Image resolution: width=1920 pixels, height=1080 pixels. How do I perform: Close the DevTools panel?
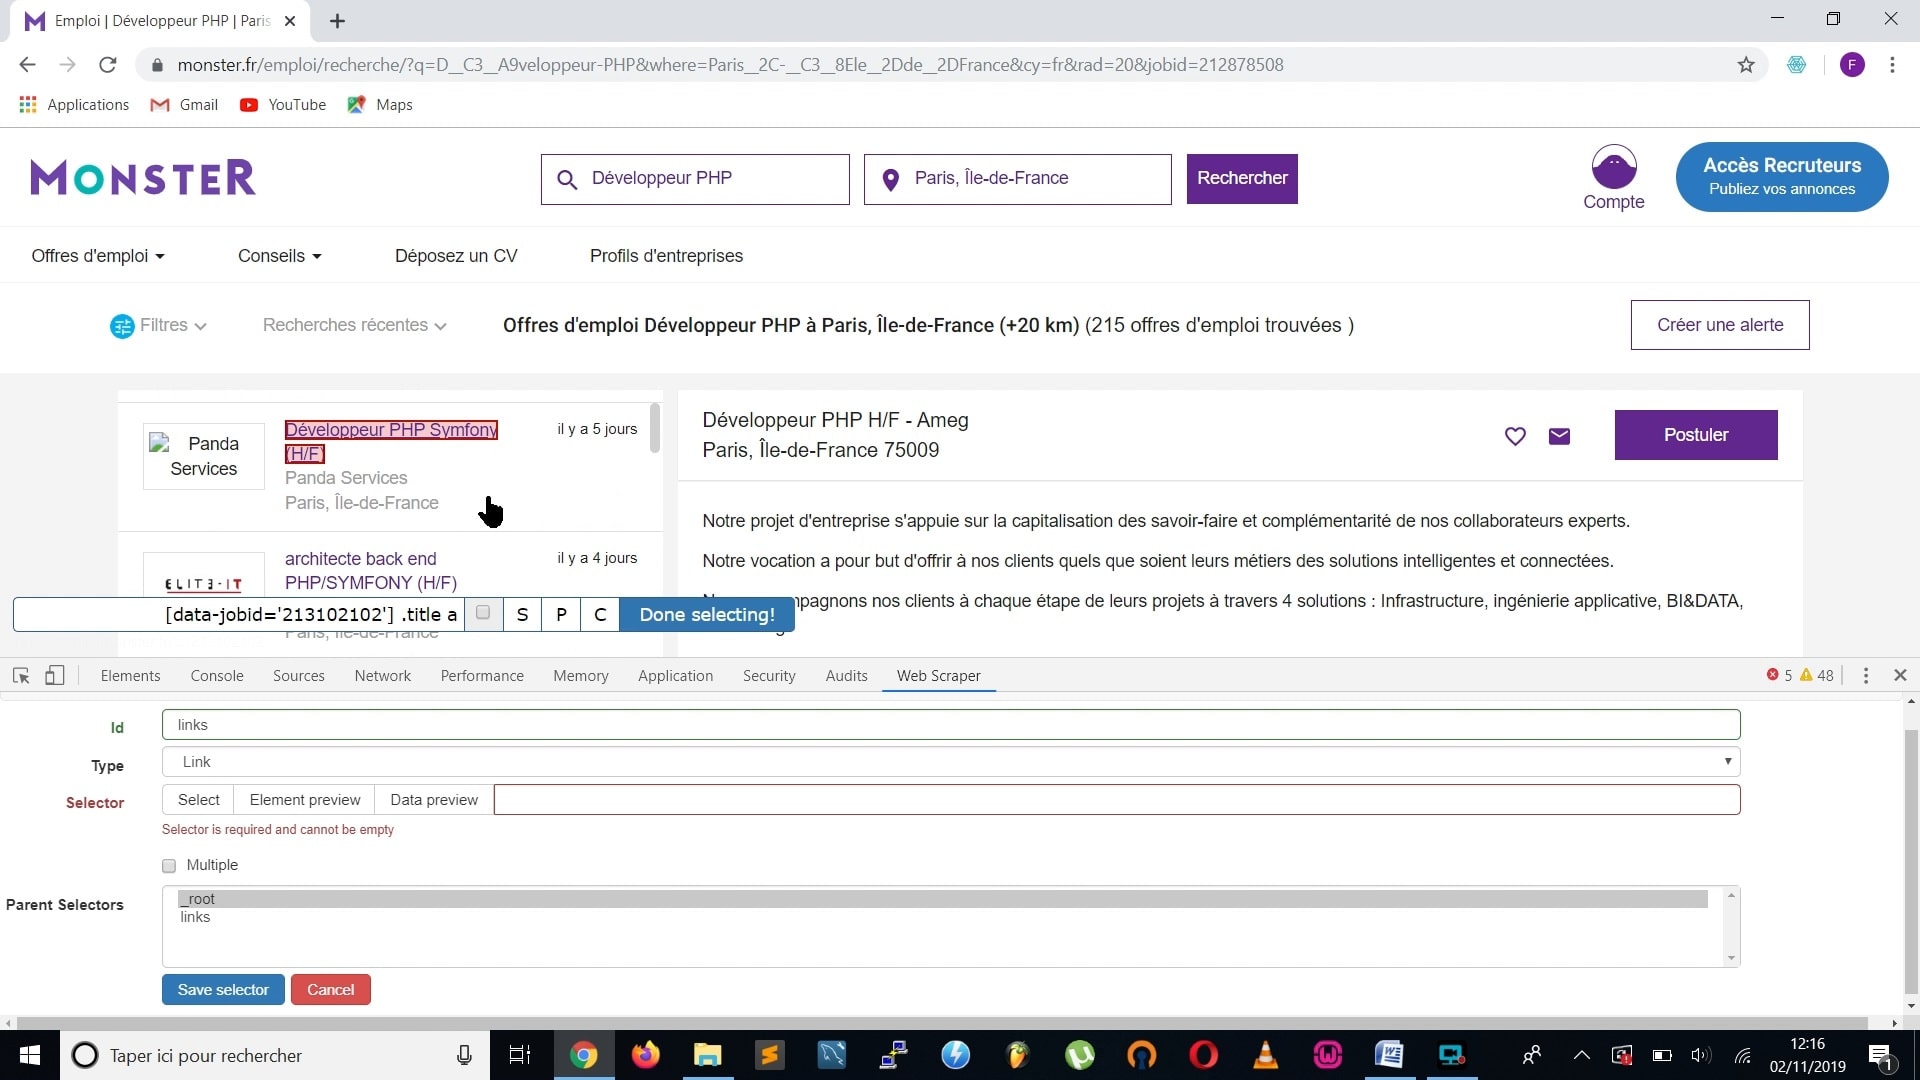[1901, 676]
